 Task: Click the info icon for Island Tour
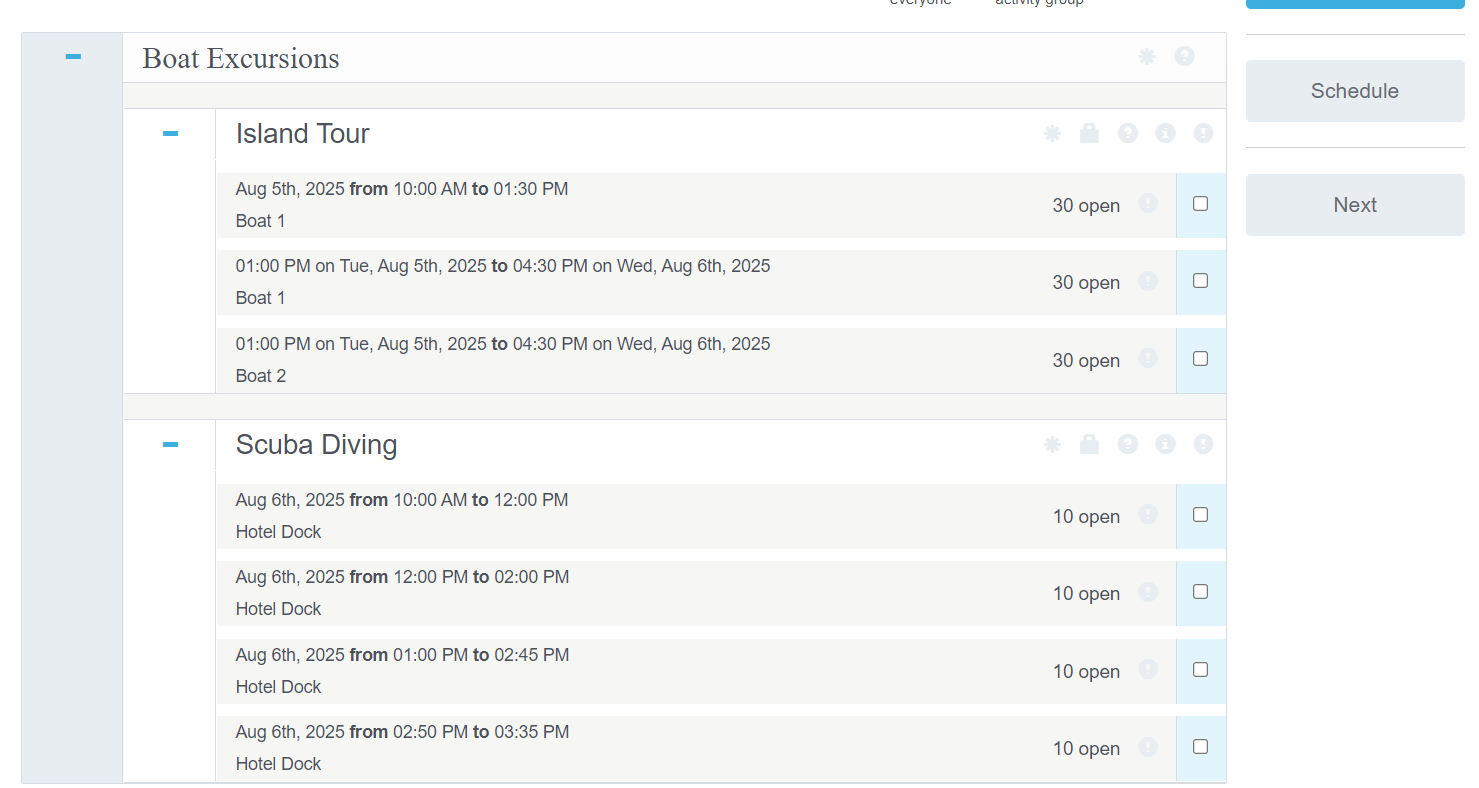(x=1165, y=133)
